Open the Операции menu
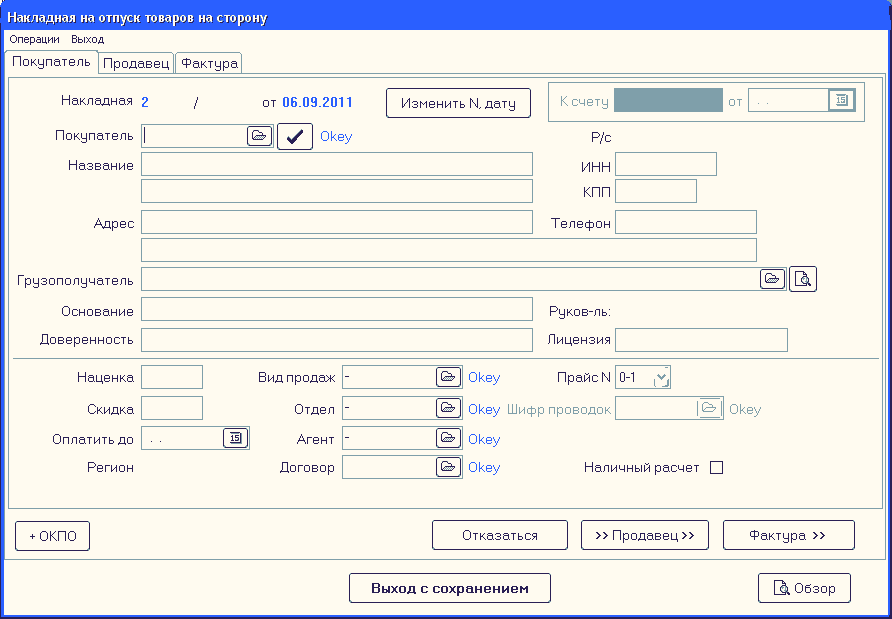892x619 pixels. tap(35, 39)
